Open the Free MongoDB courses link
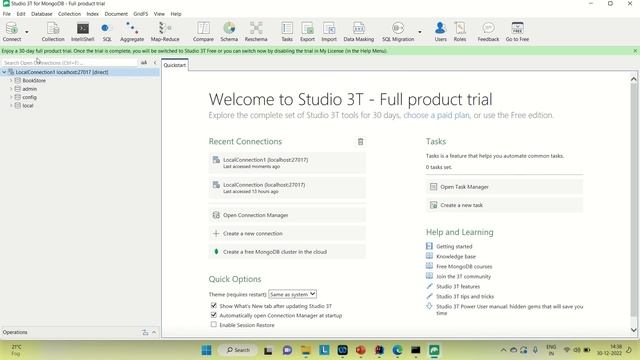This screenshot has height=360, width=640. 464,267
